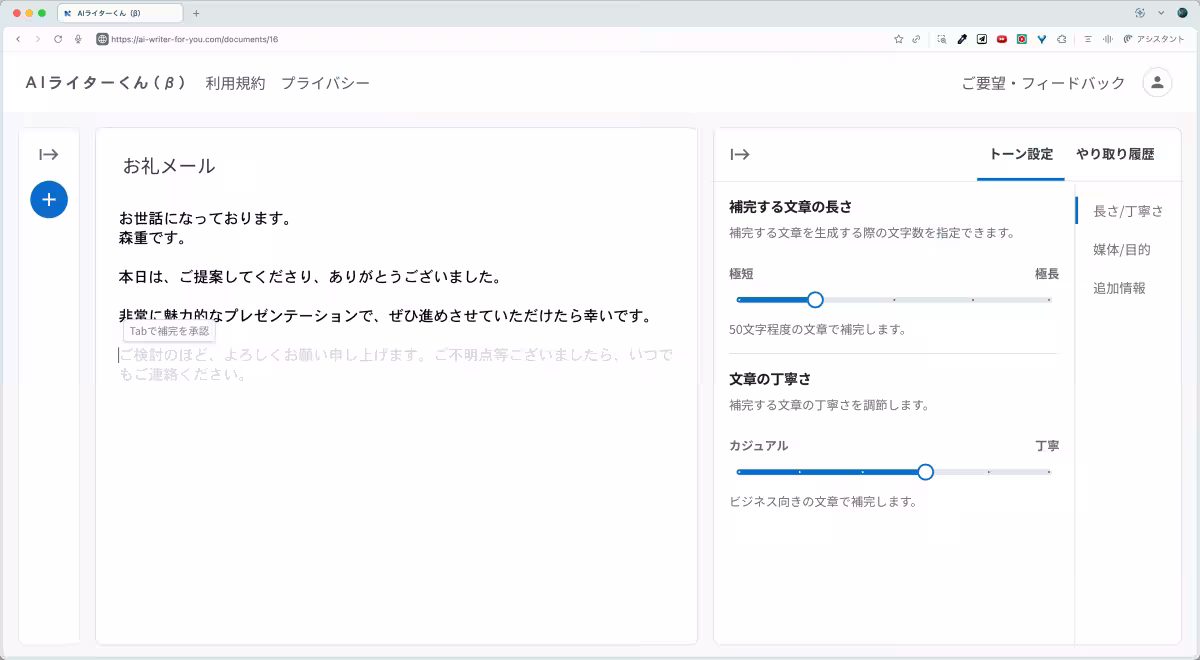Screen dimensions: 1200x660
Task: Collapse the right tone settings panel
Action: click(740, 154)
